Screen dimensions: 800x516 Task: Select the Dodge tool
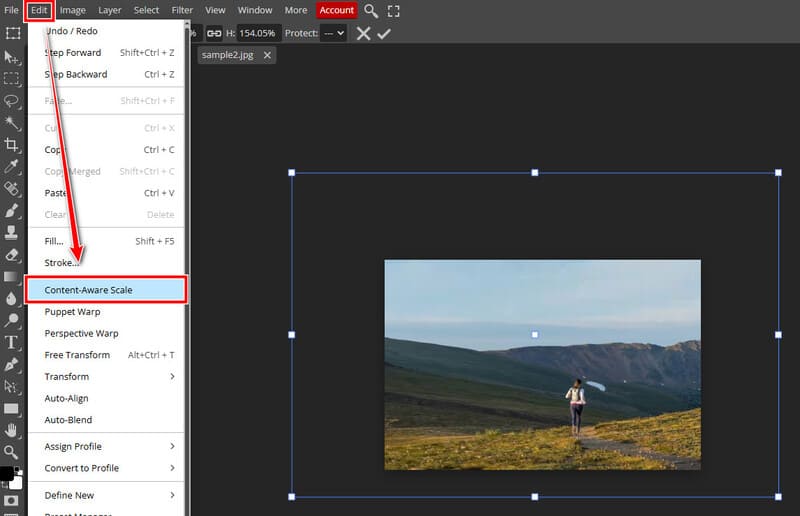click(11, 320)
